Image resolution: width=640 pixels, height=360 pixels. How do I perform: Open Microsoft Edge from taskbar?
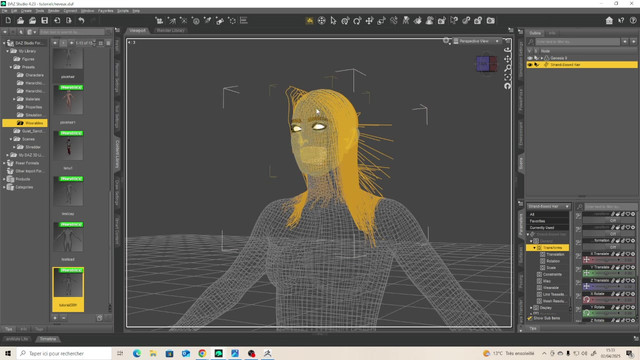click(x=137, y=353)
